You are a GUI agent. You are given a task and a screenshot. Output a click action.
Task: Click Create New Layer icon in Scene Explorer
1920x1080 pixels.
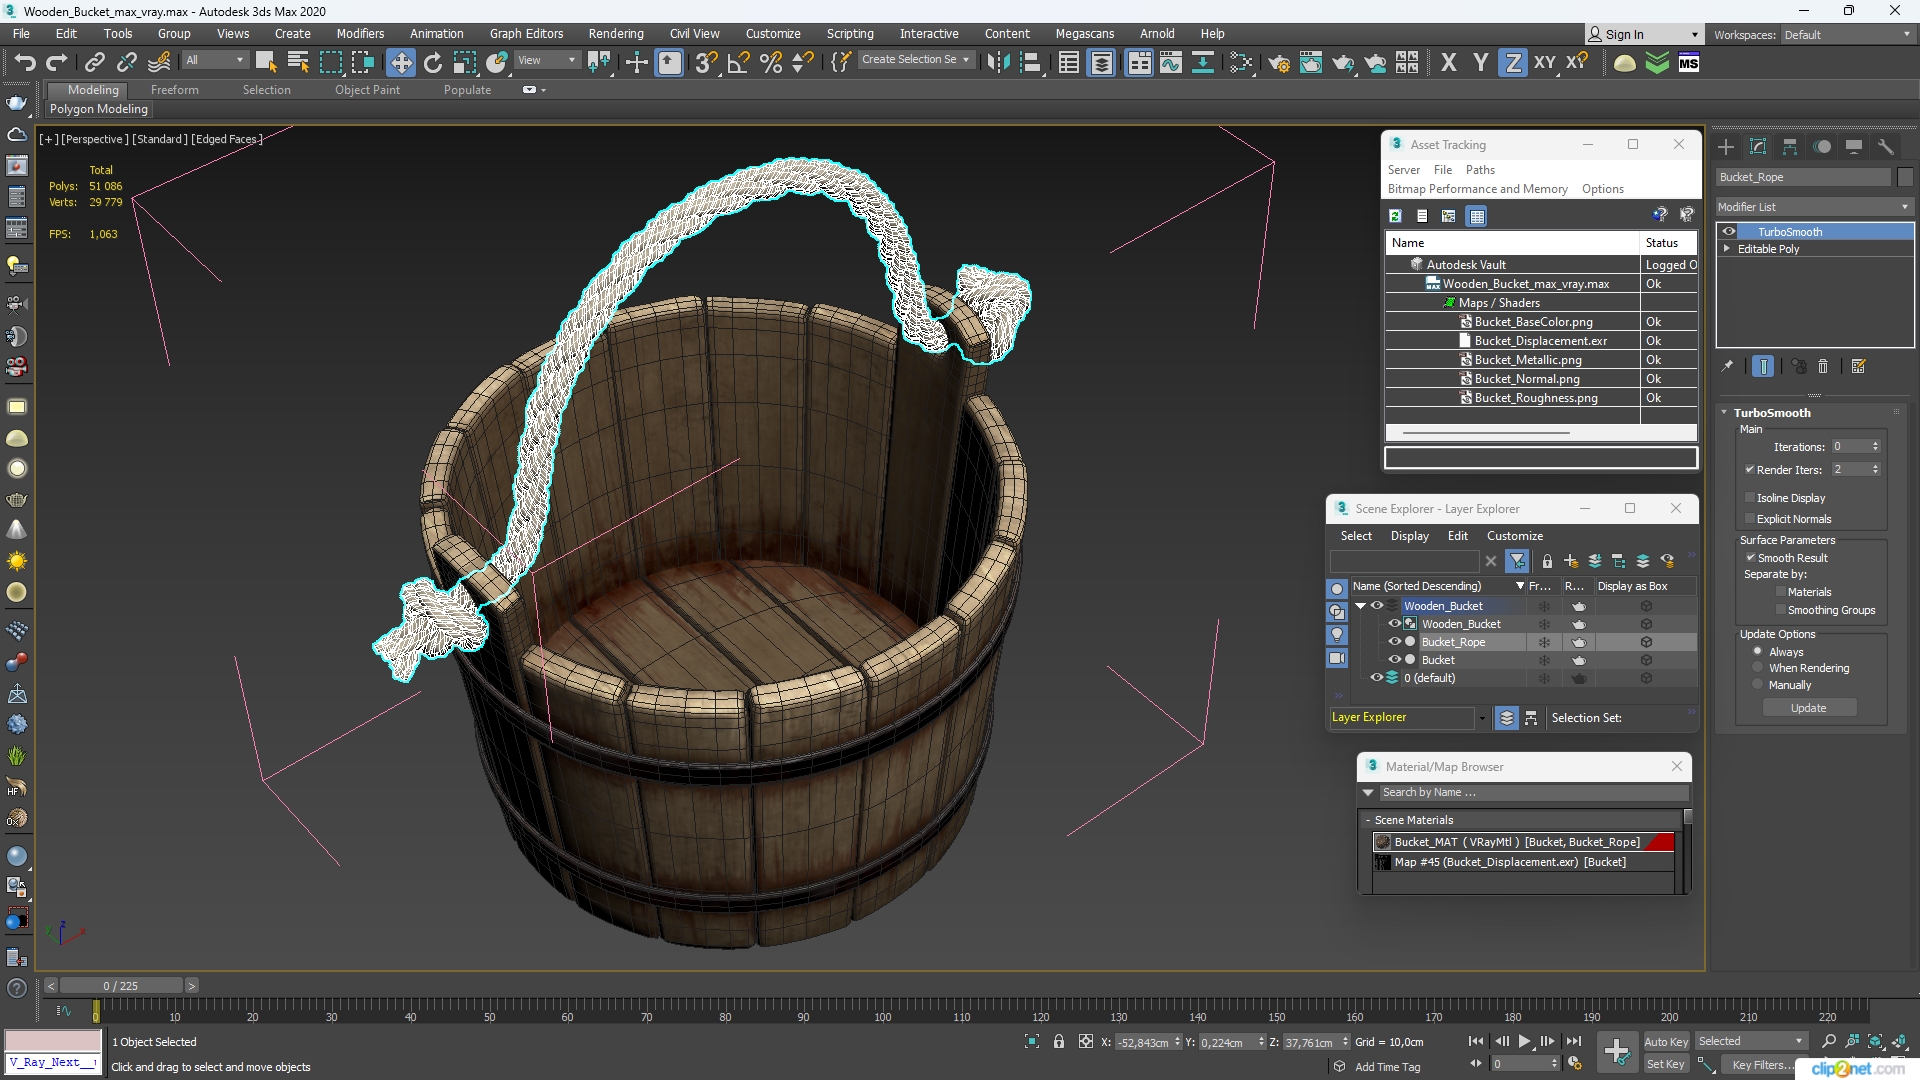tap(1571, 561)
